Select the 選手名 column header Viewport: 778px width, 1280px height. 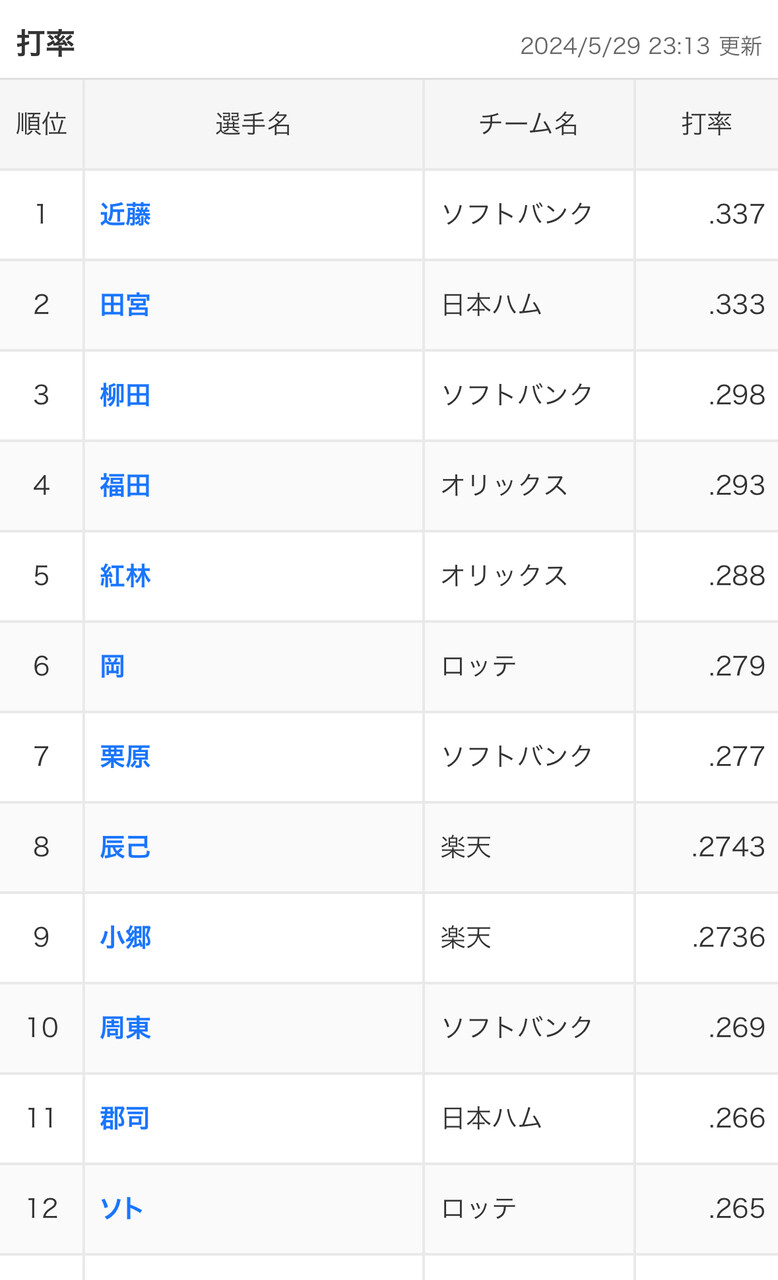click(254, 124)
